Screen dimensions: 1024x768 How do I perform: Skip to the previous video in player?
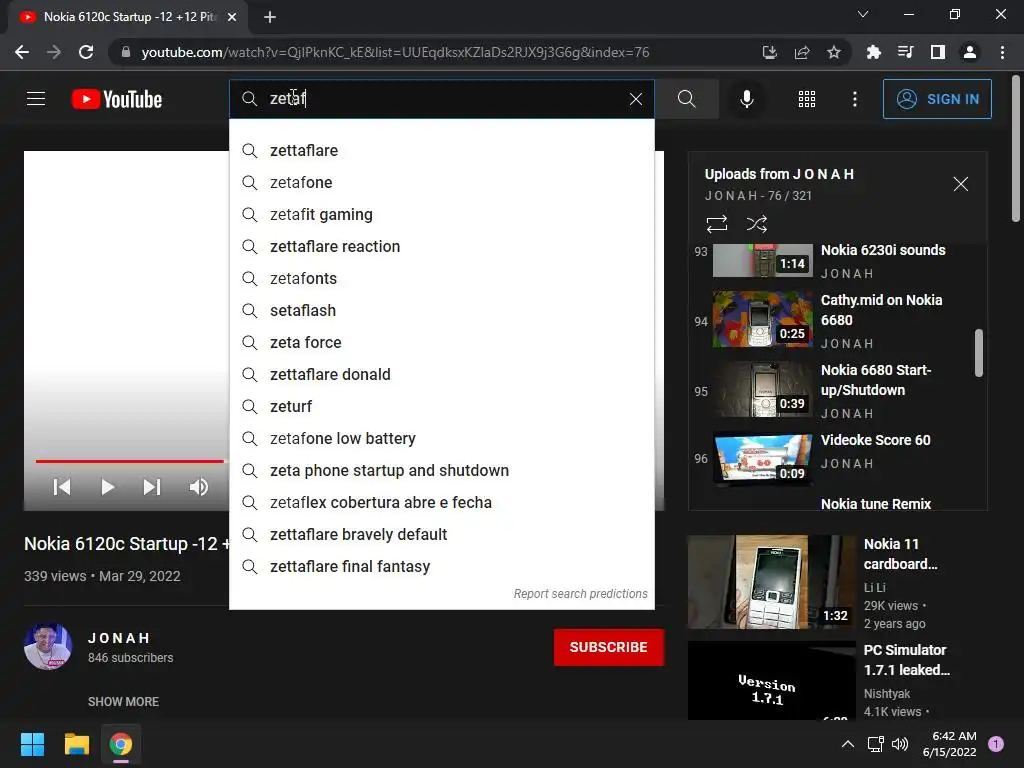pos(62,487)
